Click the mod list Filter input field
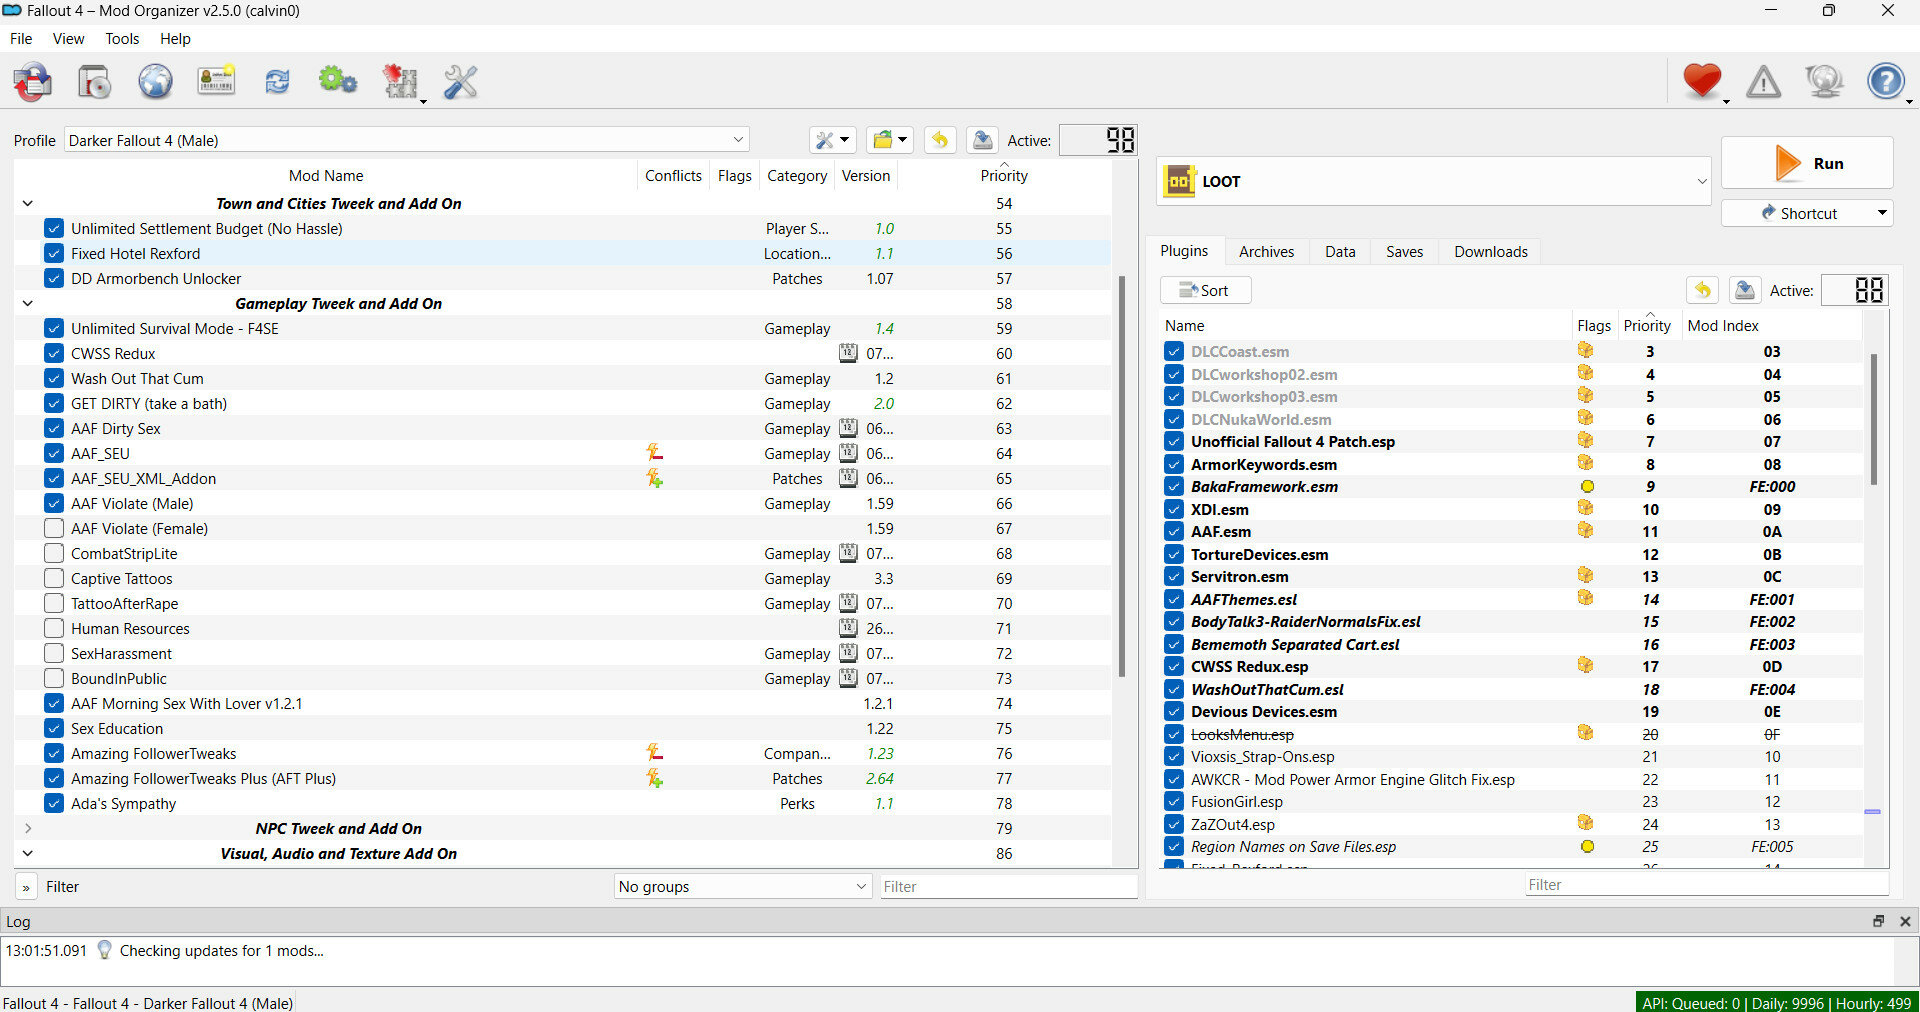Image resolution: width=1920 pixels, height=1012 pixels. tap(1008, 887)
